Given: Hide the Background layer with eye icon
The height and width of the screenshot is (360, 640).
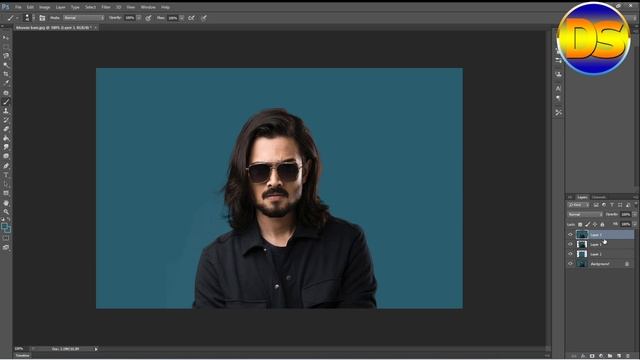Looking at the screenshot, I should [570, 264].
